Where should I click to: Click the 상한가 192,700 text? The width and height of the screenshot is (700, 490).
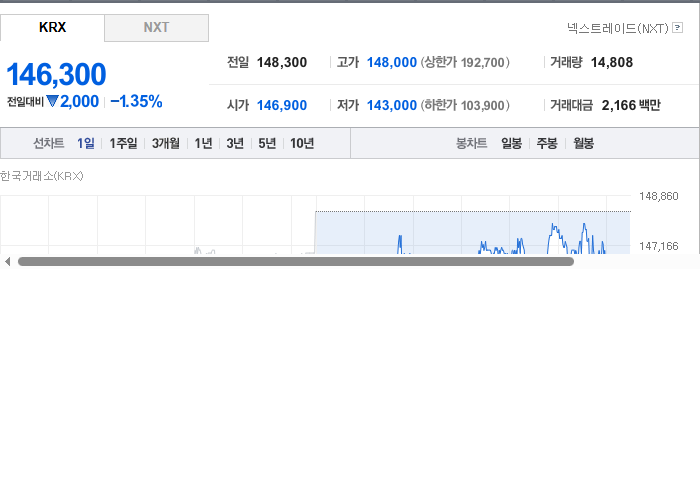[x=465, y=62]
